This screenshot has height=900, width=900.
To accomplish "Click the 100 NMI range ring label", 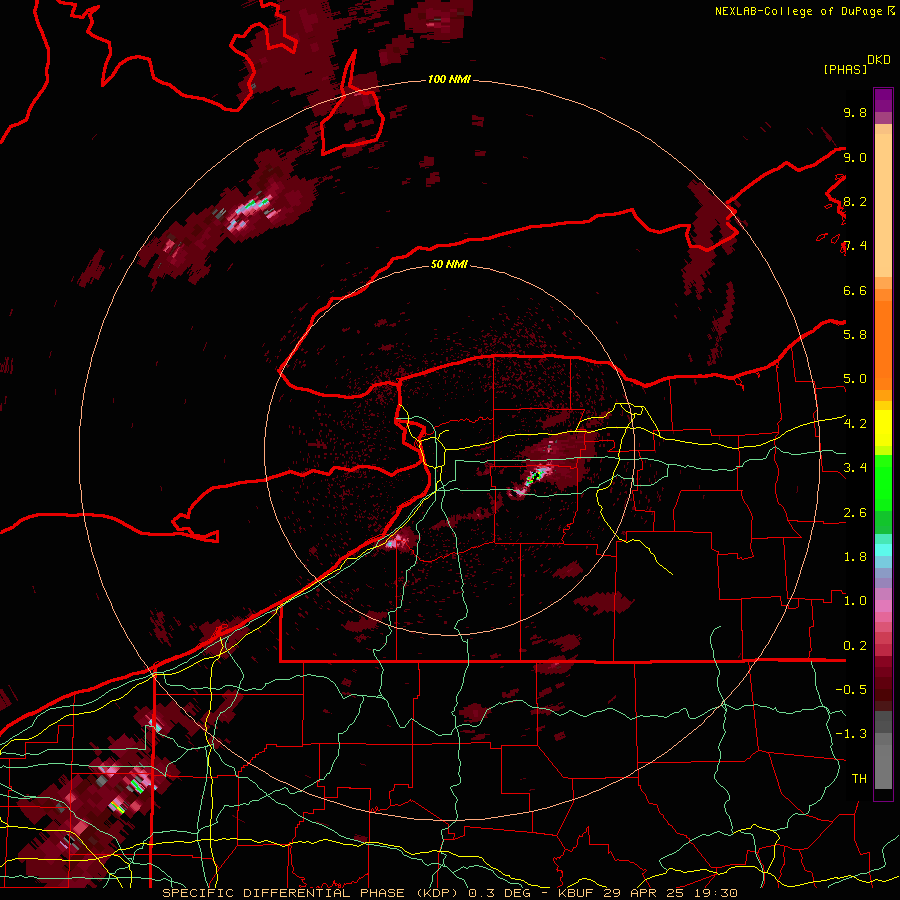I will point(449,79).
